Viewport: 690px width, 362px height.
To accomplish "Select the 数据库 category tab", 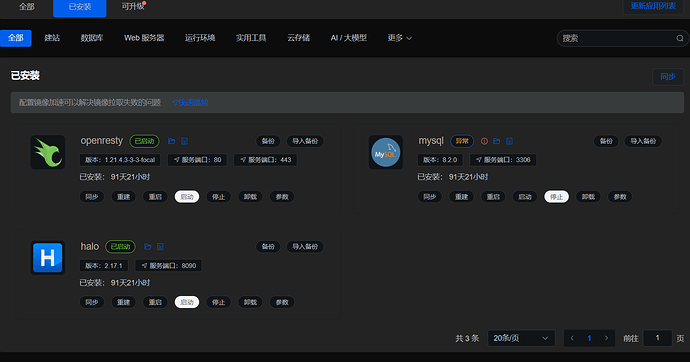I will coord(92,38).
